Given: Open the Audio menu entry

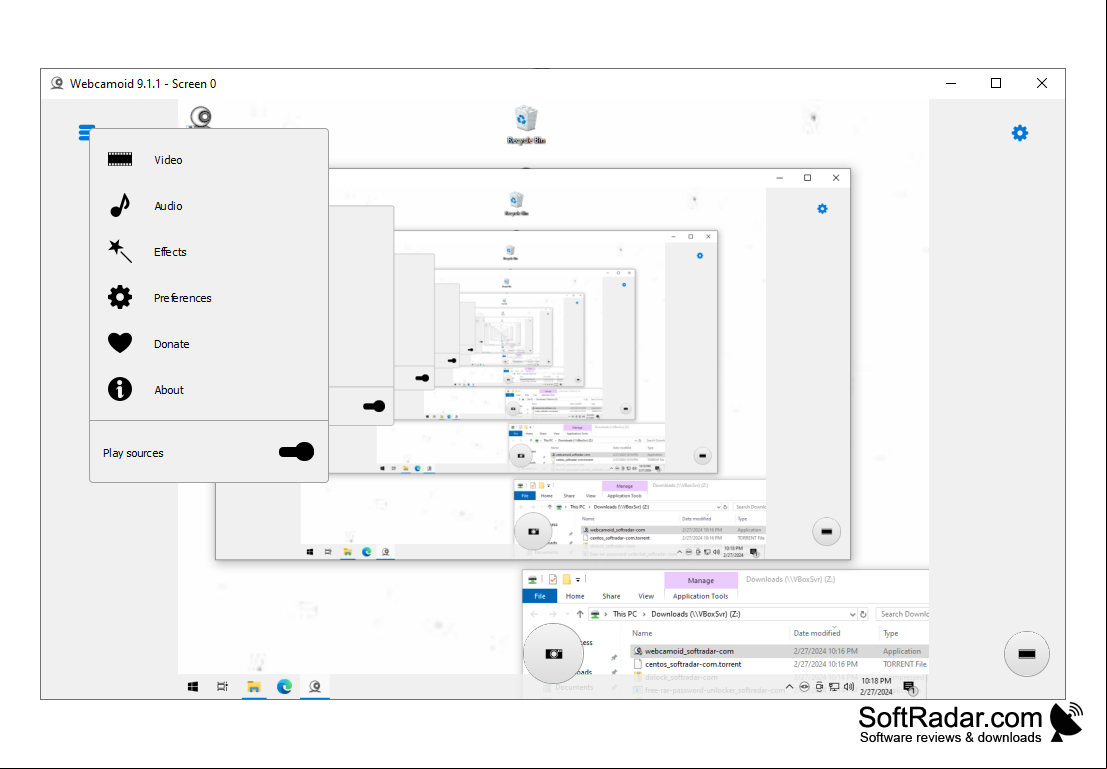Looking at the screenshot, I should pyautogui.click(x=209, y=205).
